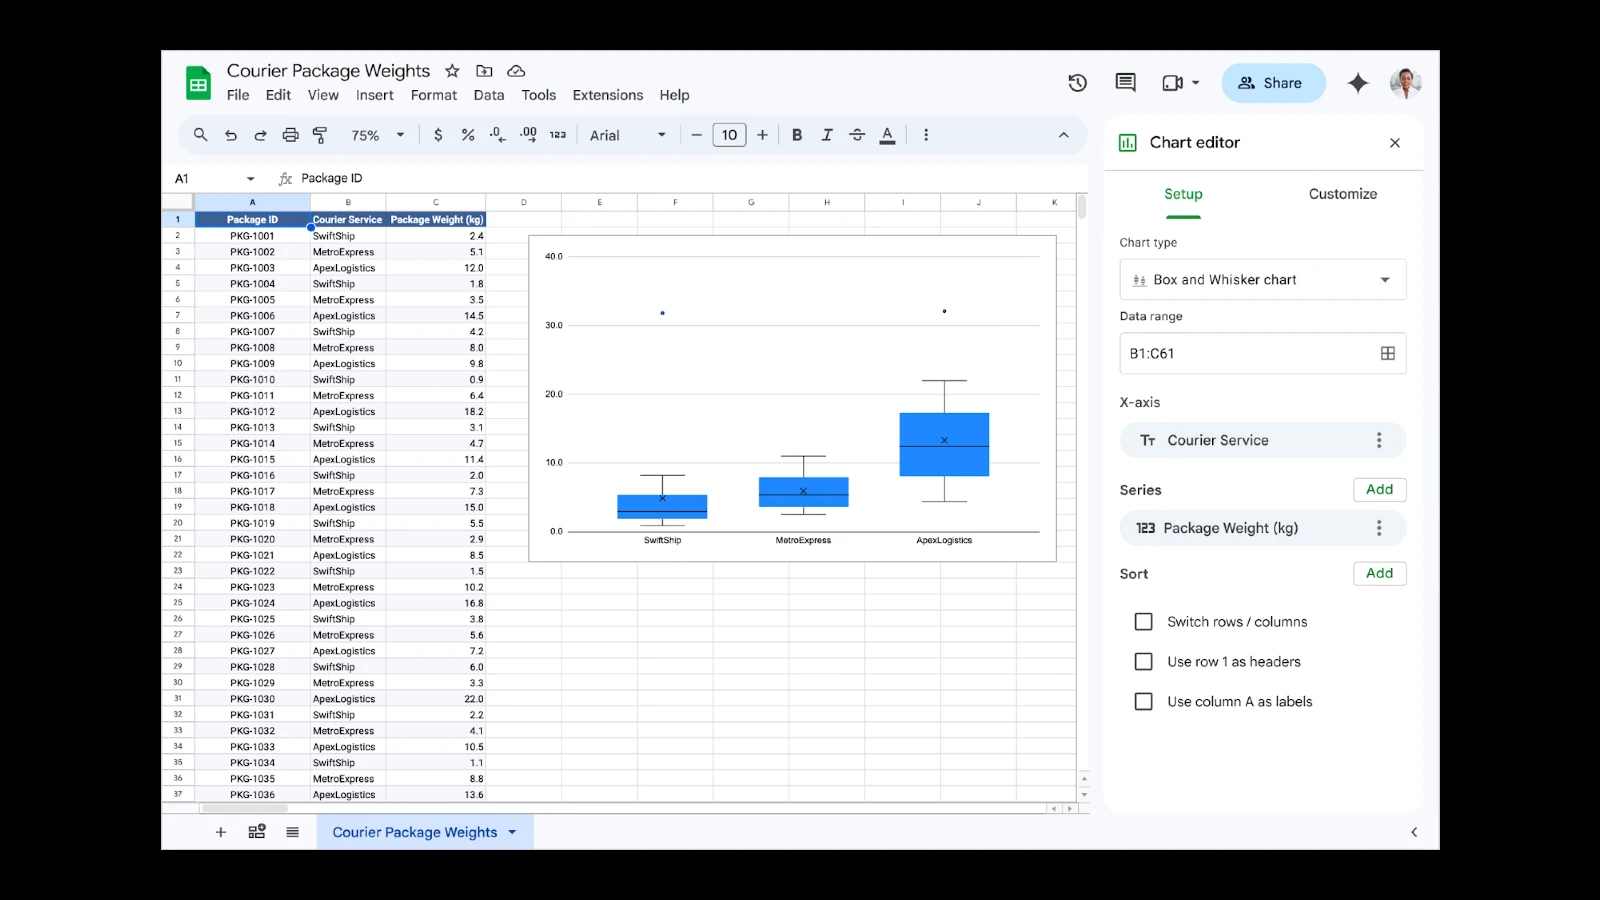Move document using folder icon
Screen dimensions: 1600x900
point(484,71)
